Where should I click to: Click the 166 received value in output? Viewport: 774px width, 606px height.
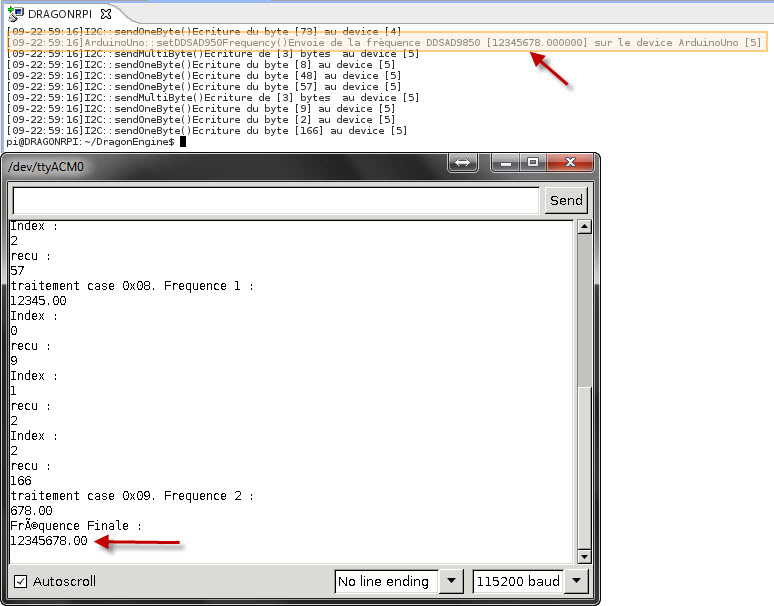[21, 481]
